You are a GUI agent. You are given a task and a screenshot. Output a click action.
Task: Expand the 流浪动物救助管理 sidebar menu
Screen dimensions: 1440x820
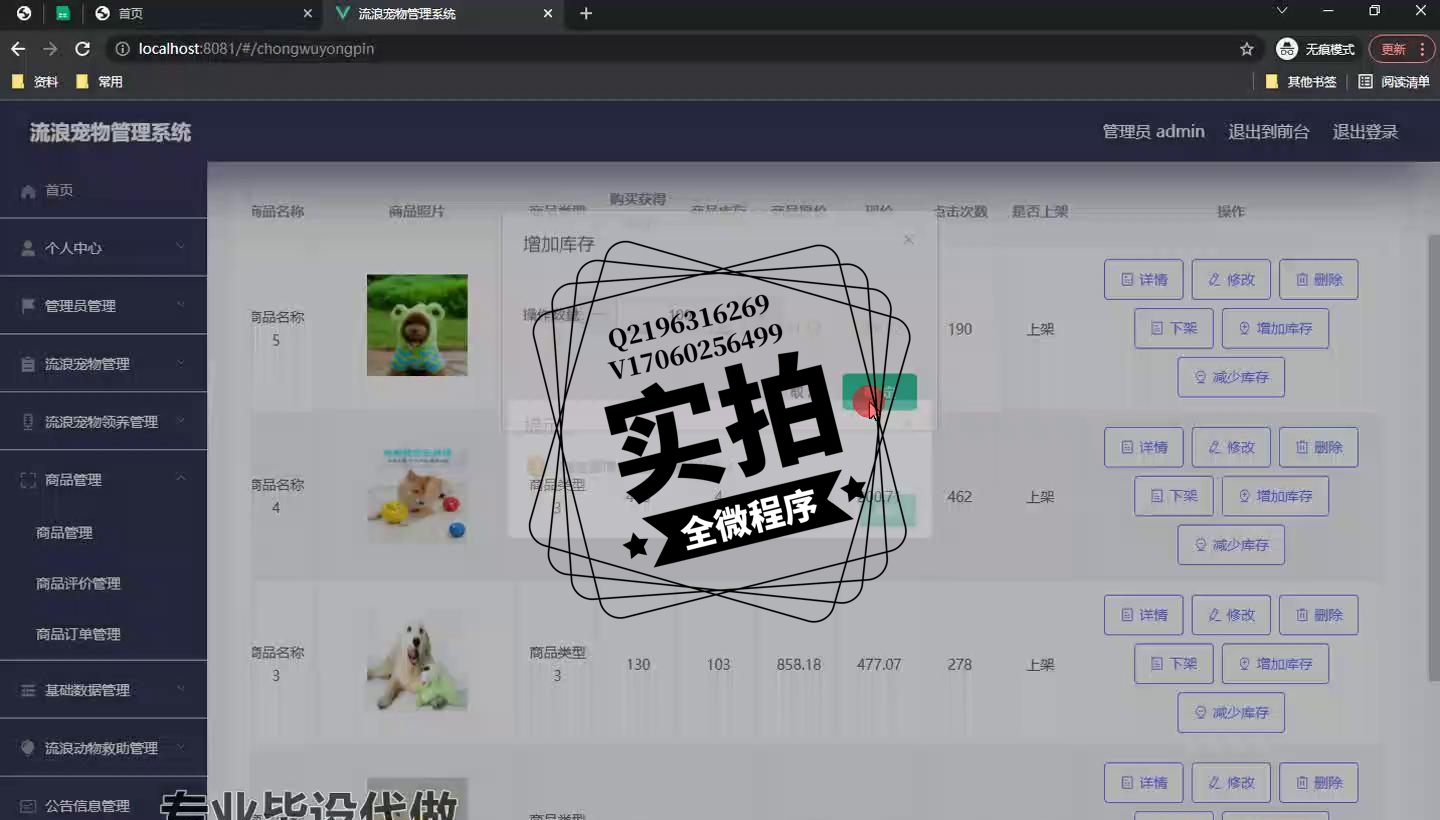pos(103,748)
